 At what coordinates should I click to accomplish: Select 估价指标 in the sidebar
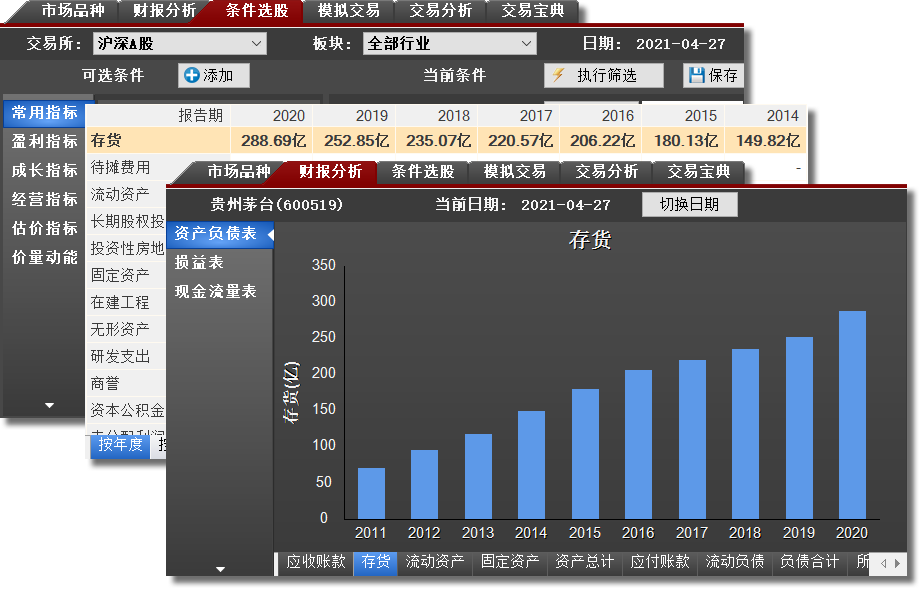coord(44,228)
